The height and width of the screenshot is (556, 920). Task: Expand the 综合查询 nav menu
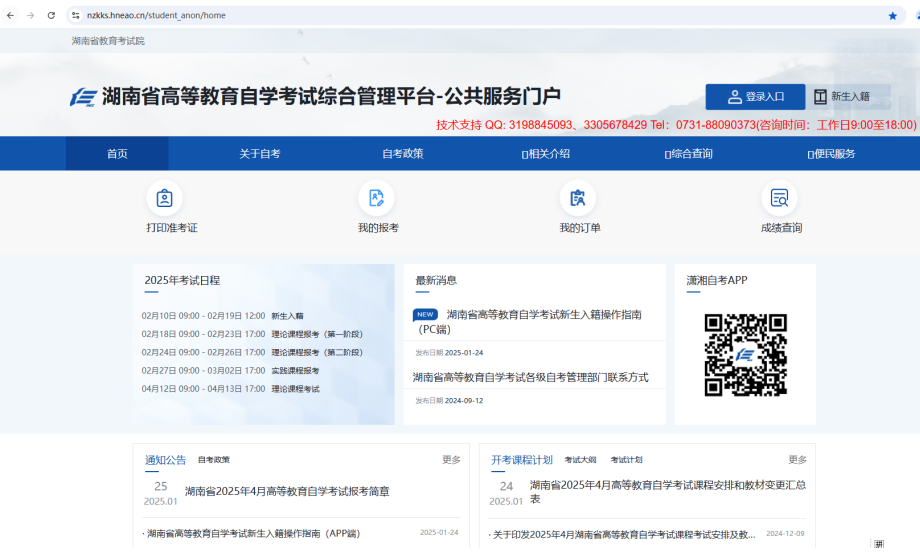tap(689, 154)
